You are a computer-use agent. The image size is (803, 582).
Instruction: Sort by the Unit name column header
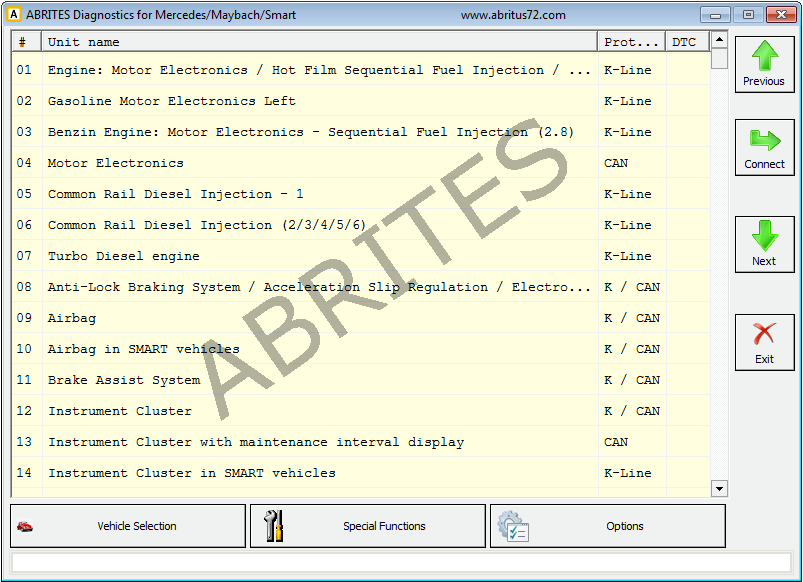point(320,42)
